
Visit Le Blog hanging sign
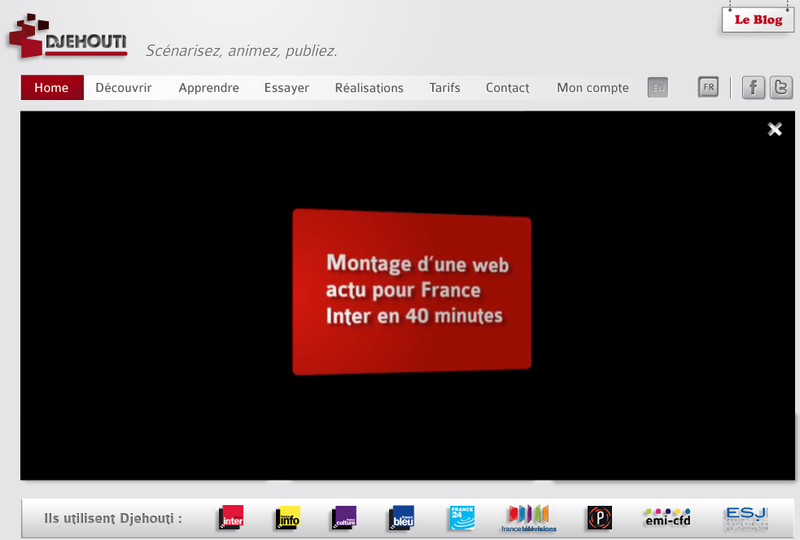tap(757, 20)
